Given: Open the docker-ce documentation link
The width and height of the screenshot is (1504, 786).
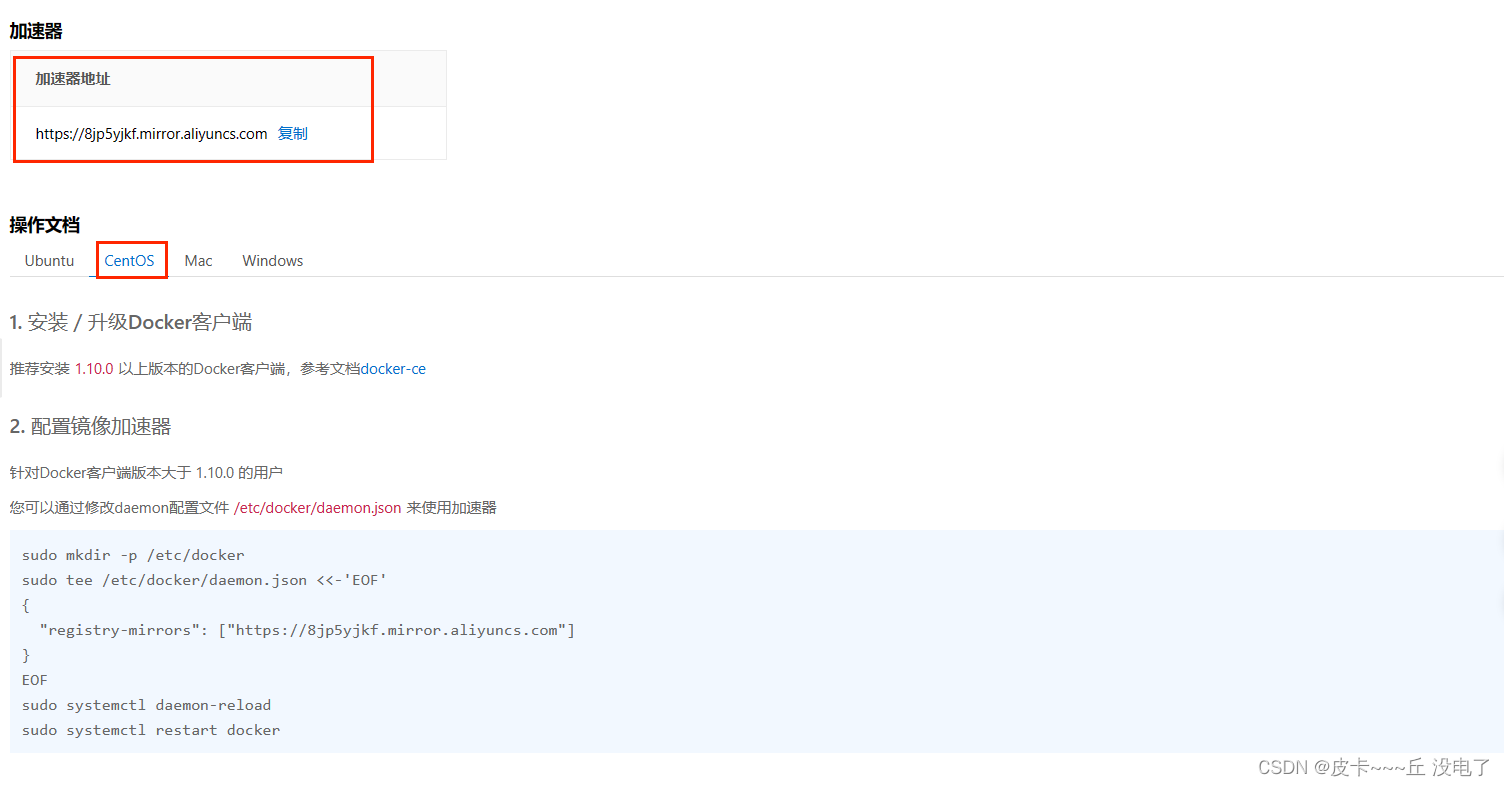Looking at the screenshot, I should pyautogui.click(x=393, y=369).
